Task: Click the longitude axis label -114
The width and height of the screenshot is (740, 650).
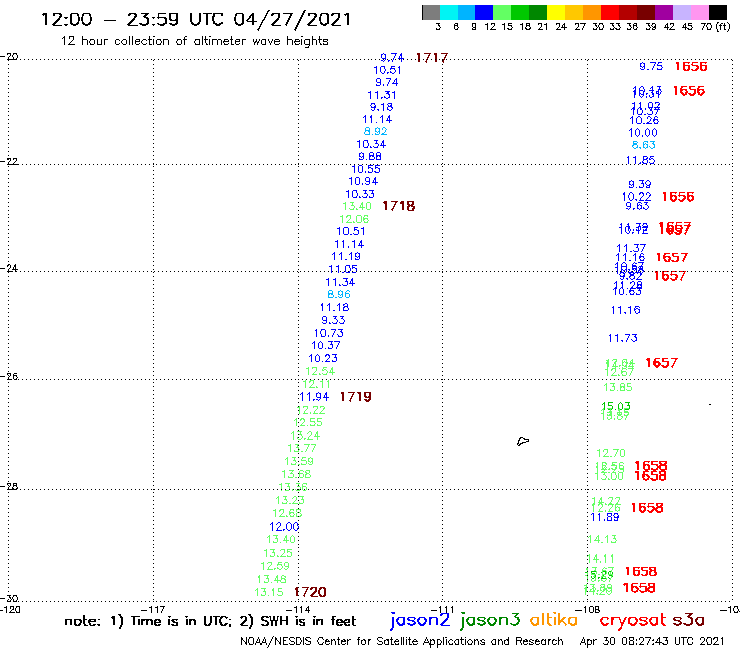Action: (x=298, y=609)
